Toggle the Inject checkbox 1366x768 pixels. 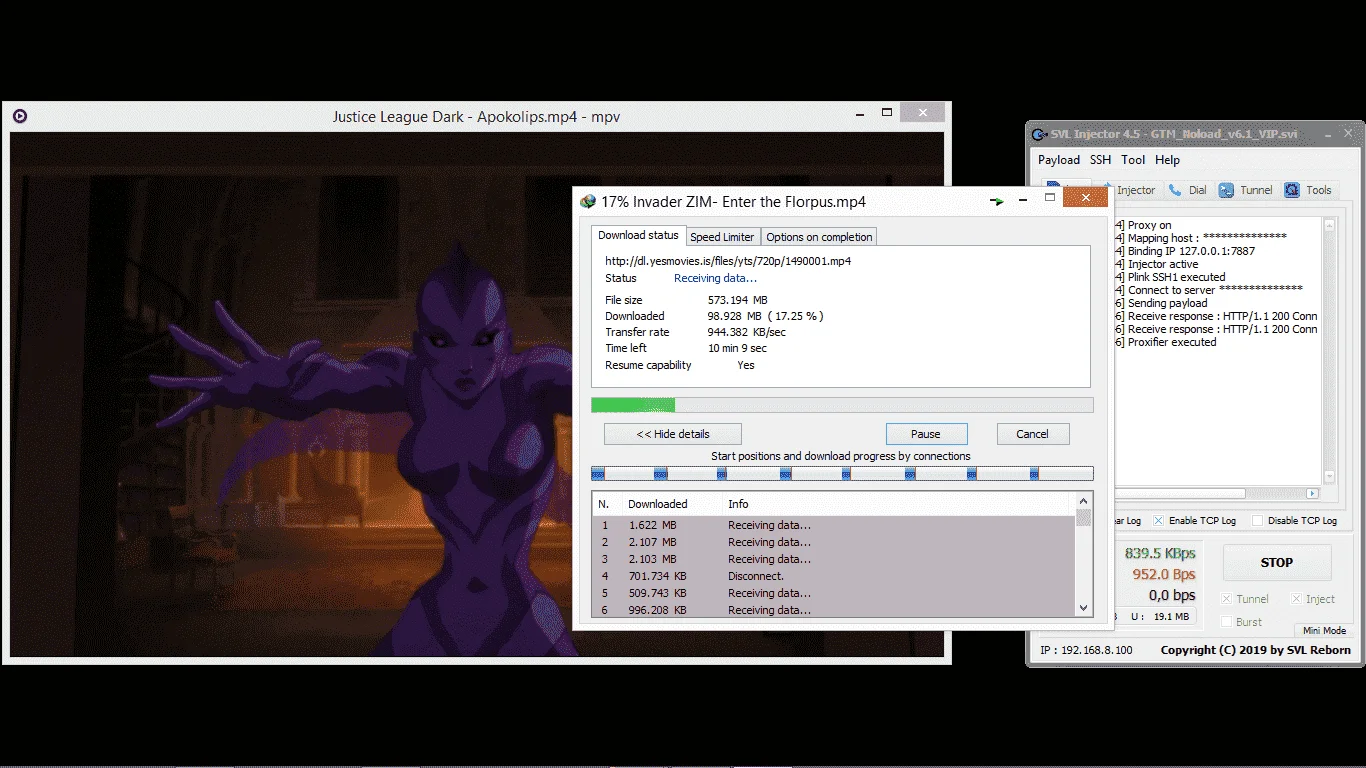pos(1296,599)
